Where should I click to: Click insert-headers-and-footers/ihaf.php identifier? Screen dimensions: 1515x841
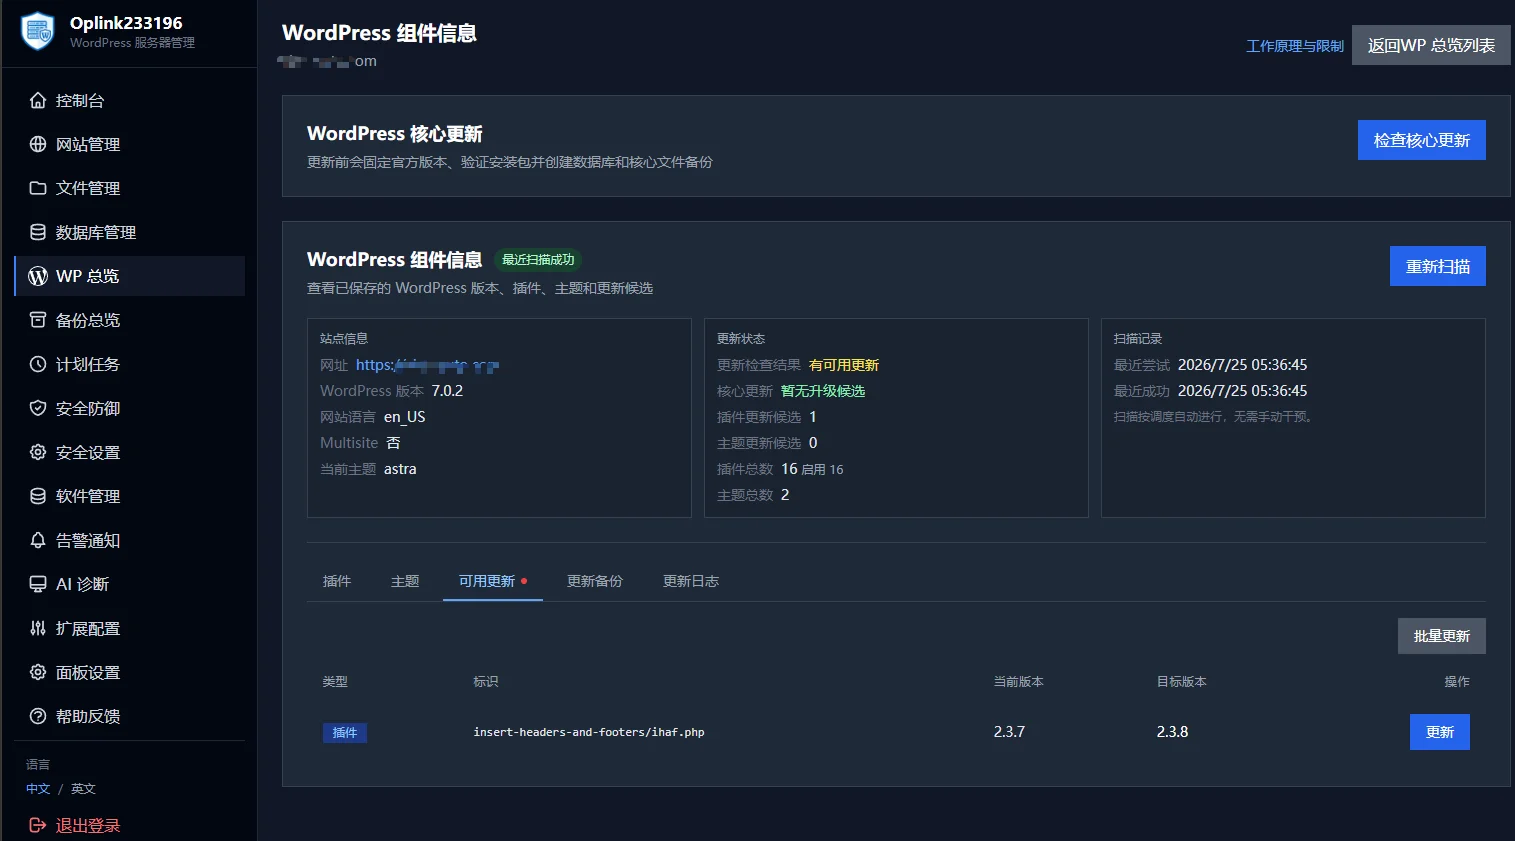(x=589, y=732)
